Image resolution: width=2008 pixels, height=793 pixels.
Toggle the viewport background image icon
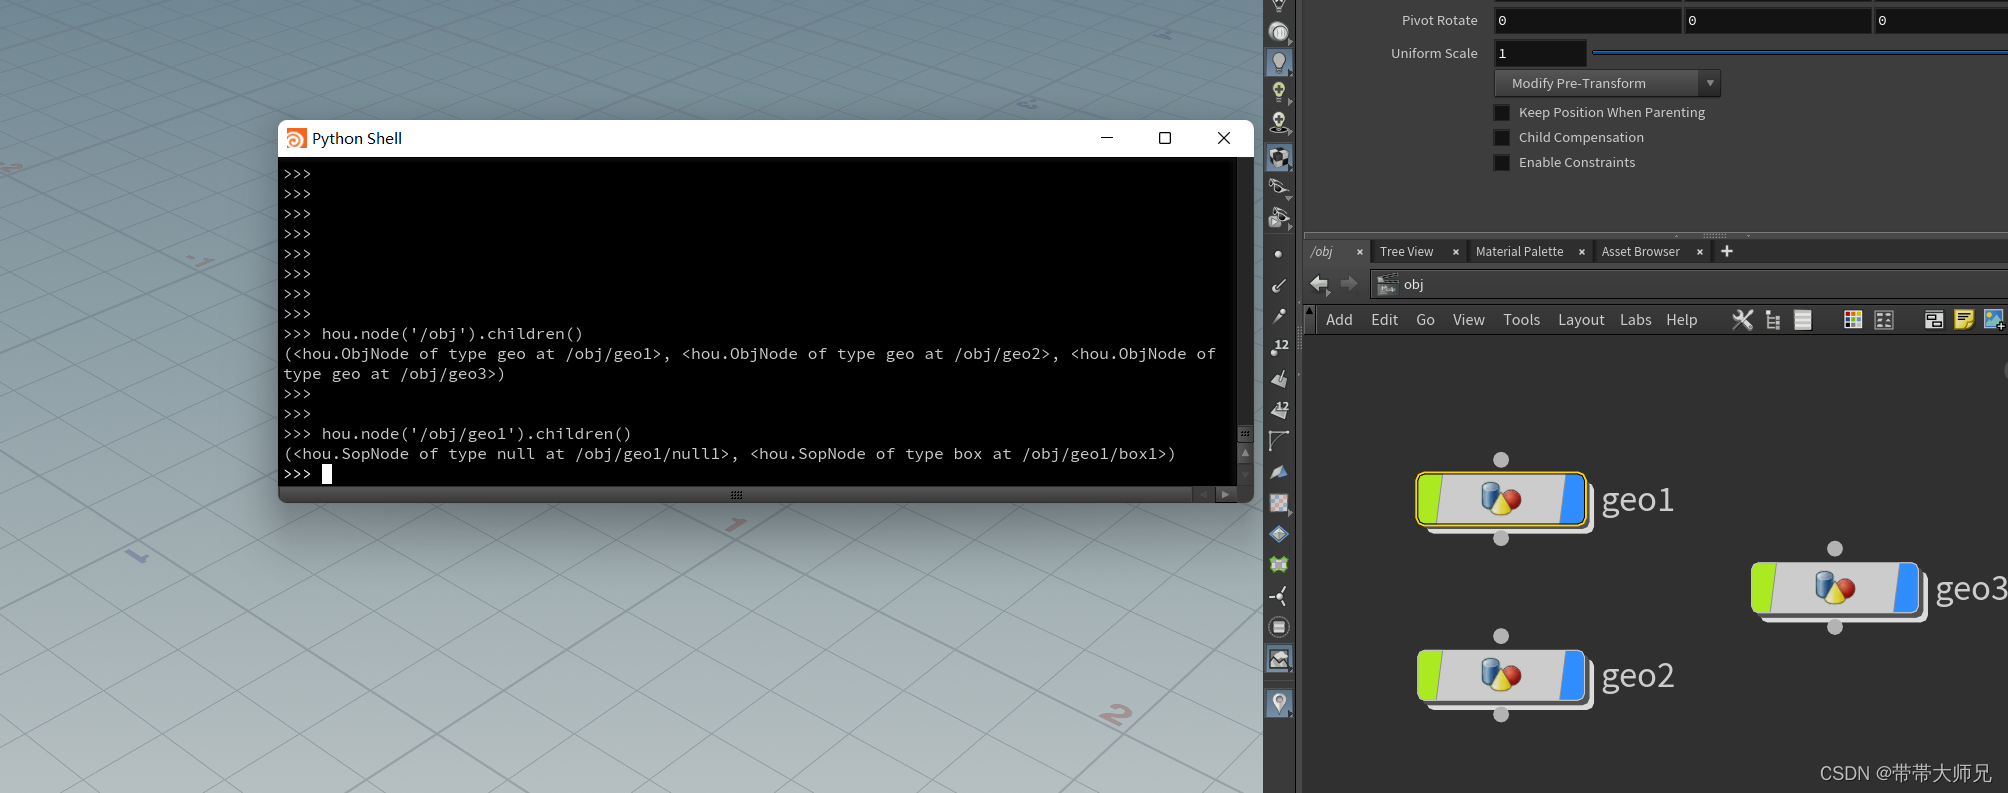tap(1279, 658)
